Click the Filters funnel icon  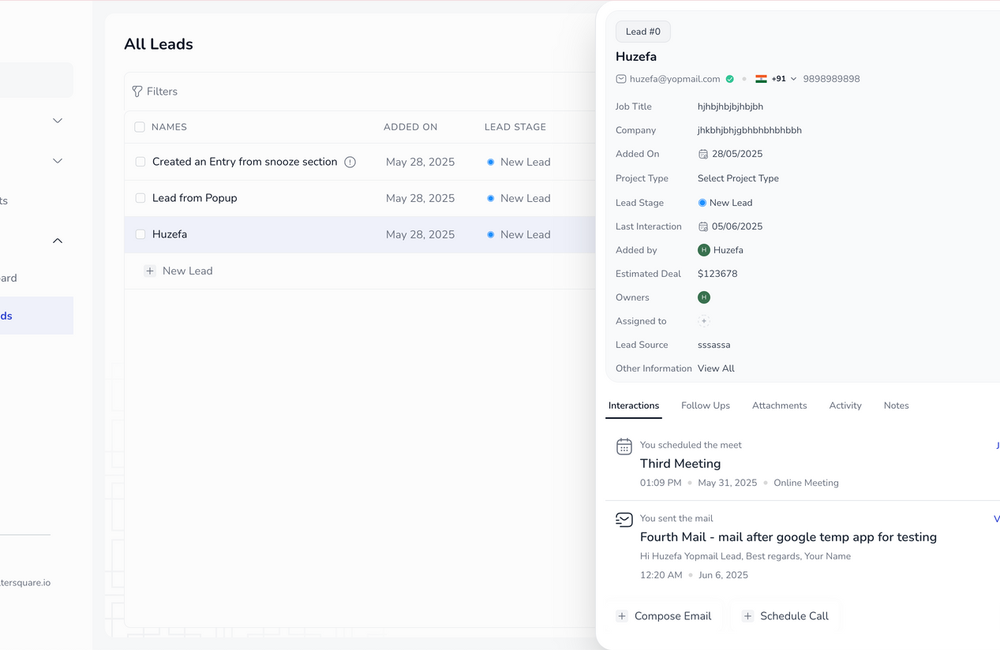(x=137, y=91)
